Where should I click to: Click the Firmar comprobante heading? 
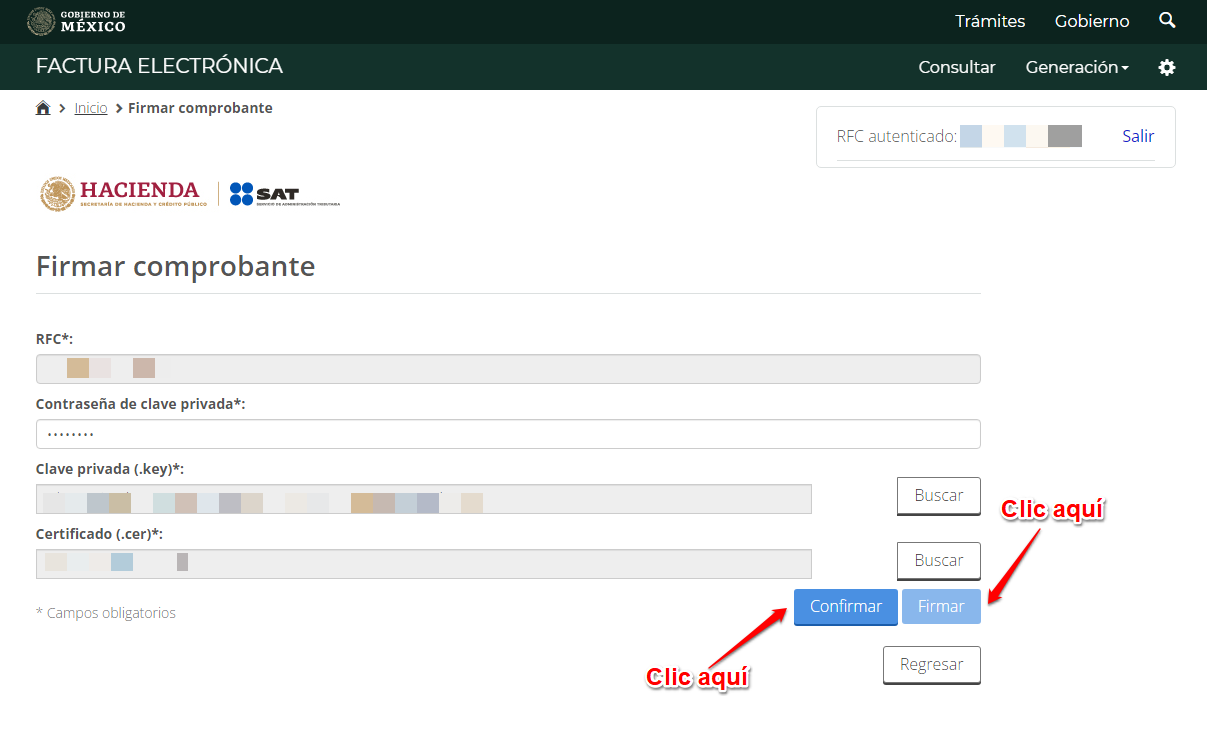(176, 266)
